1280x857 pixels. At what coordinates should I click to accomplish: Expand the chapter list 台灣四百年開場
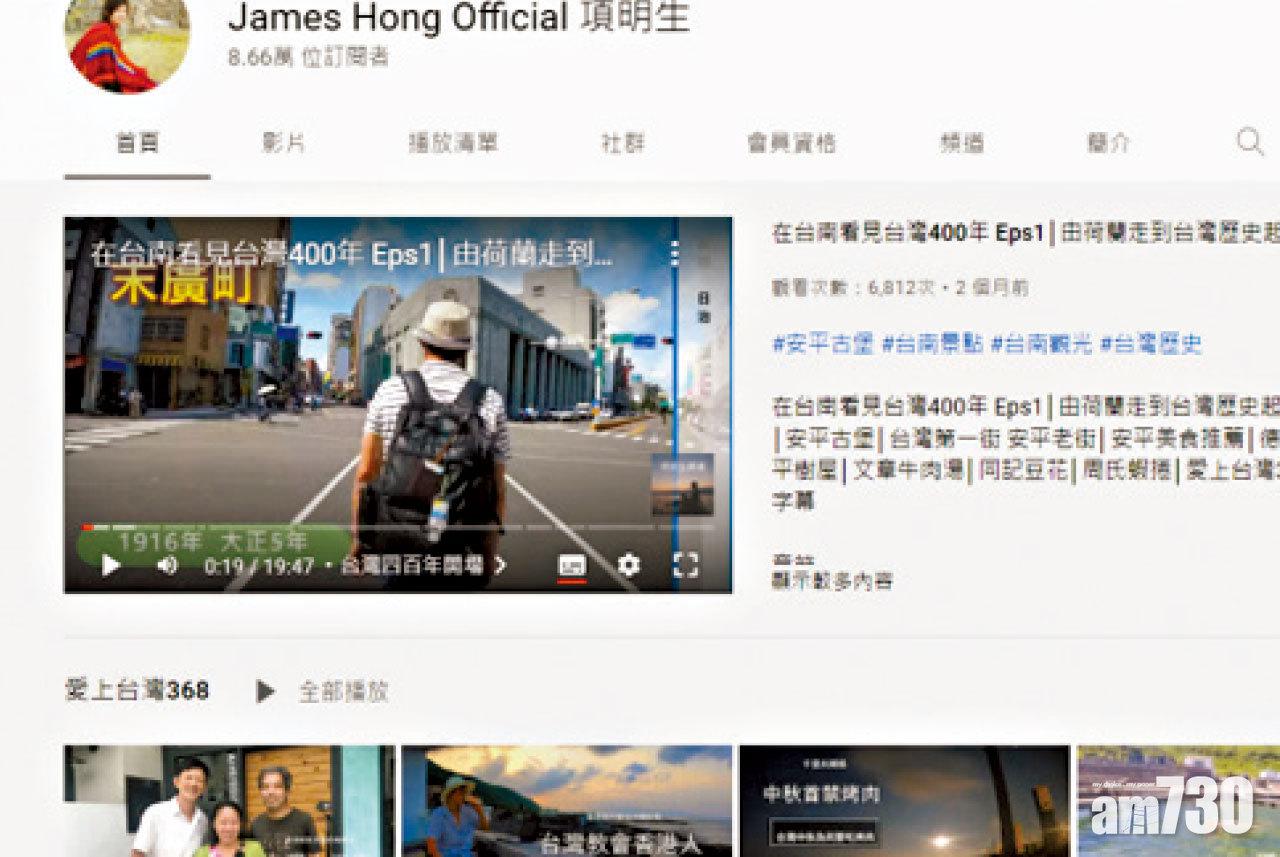pyautogui.click(x=424, y=566)
